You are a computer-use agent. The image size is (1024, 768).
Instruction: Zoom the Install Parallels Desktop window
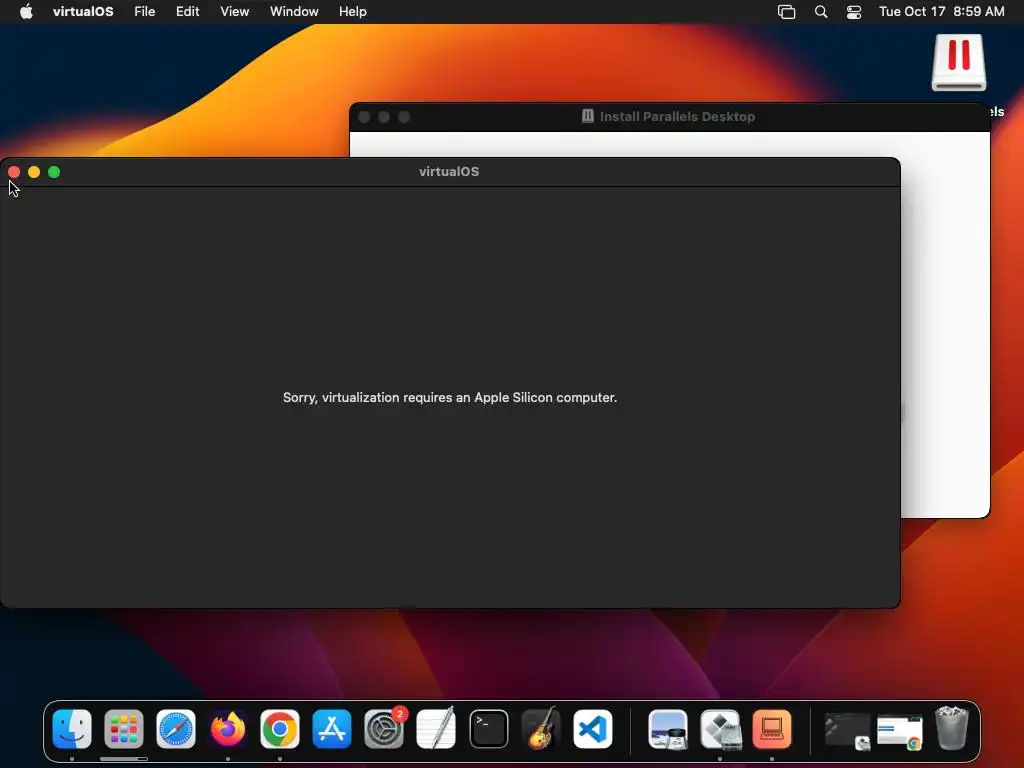coord(404,117)
